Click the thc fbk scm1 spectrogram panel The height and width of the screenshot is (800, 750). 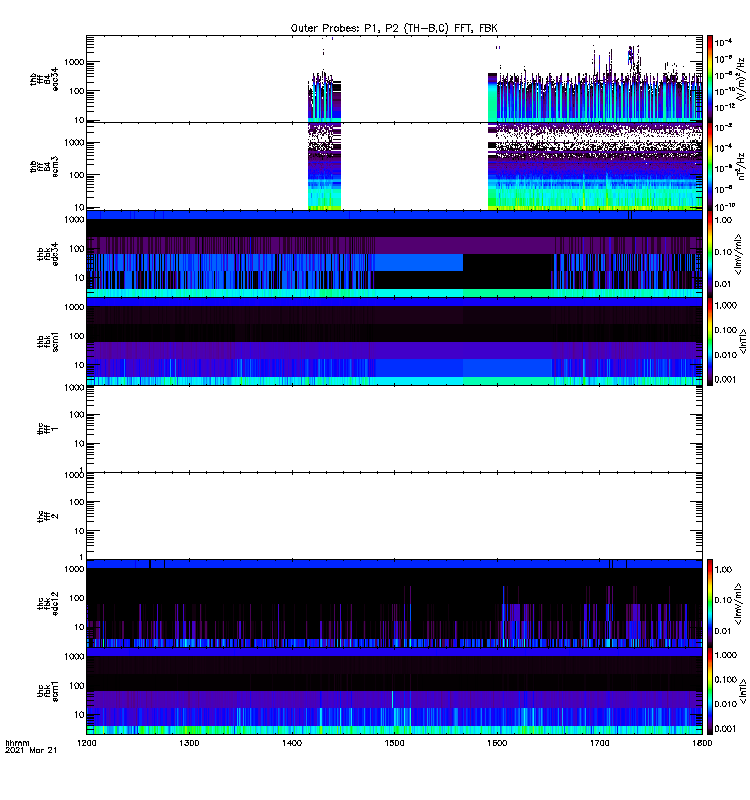point(394,691)
